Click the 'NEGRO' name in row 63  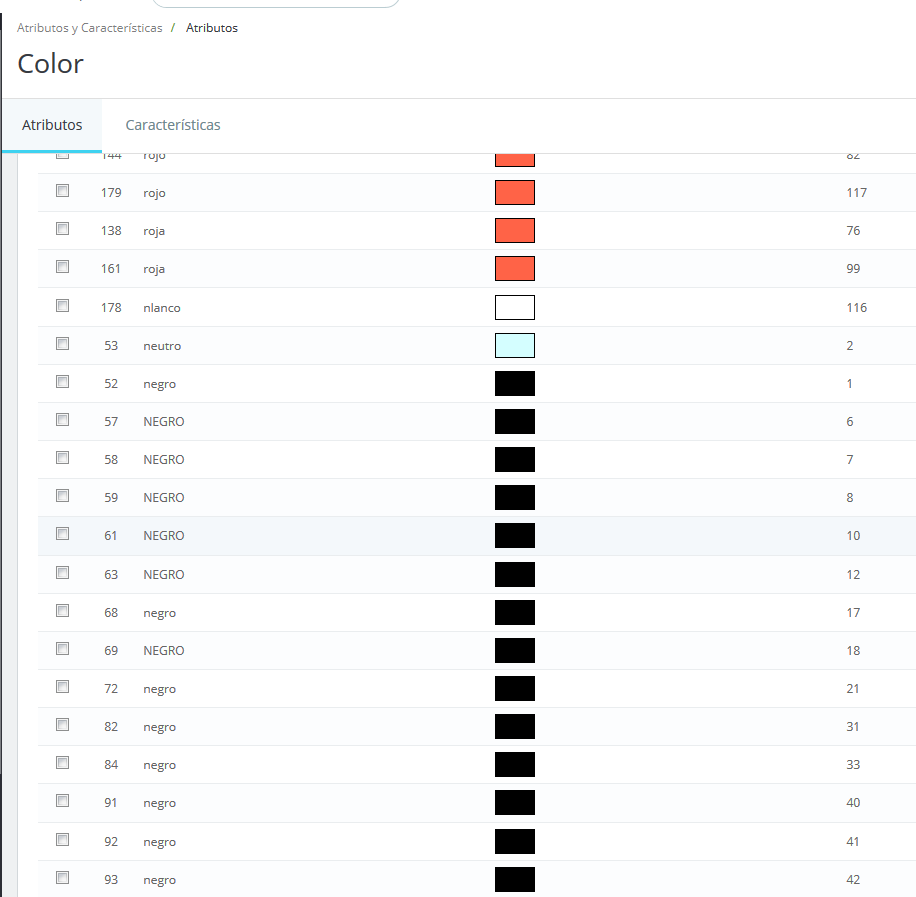tap(164, 575)
